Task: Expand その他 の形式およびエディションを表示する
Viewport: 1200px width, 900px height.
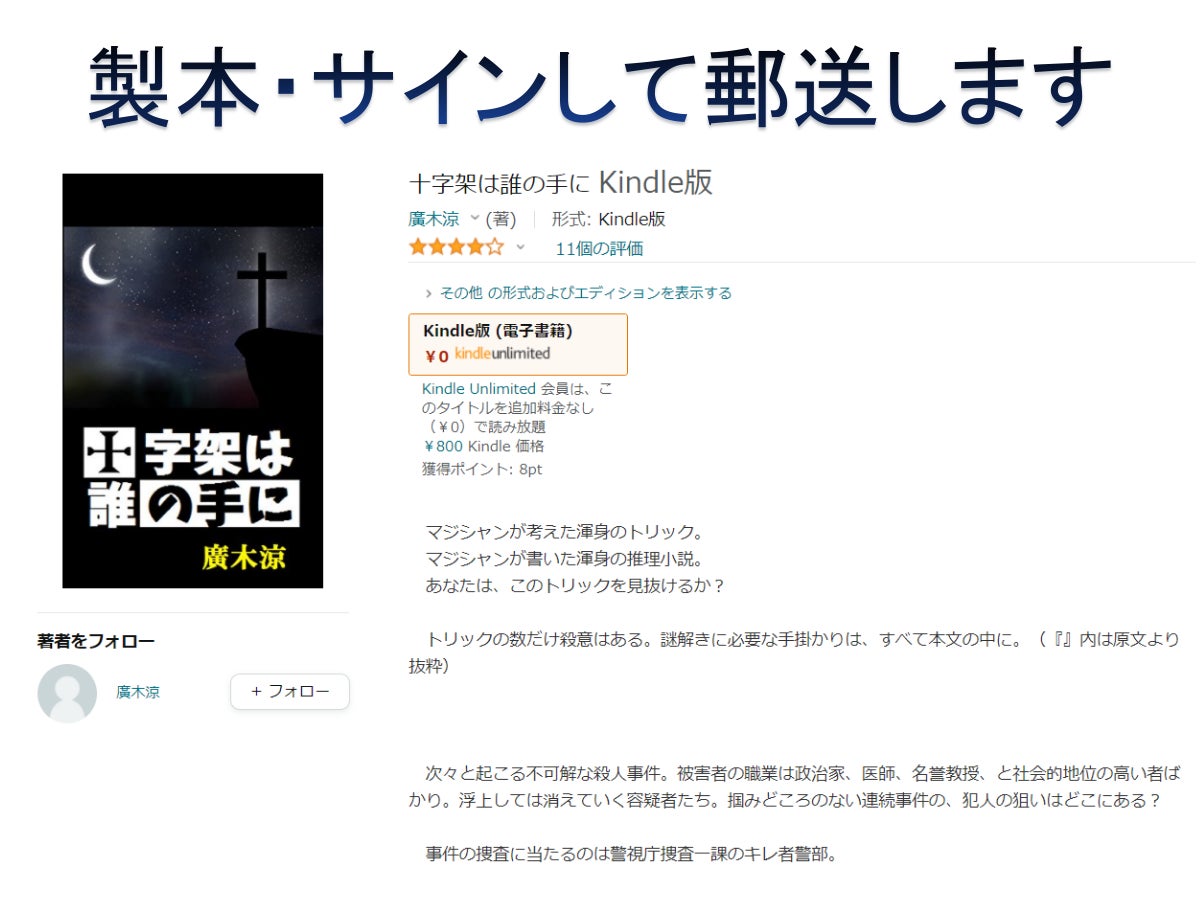Action: (578, 293)
